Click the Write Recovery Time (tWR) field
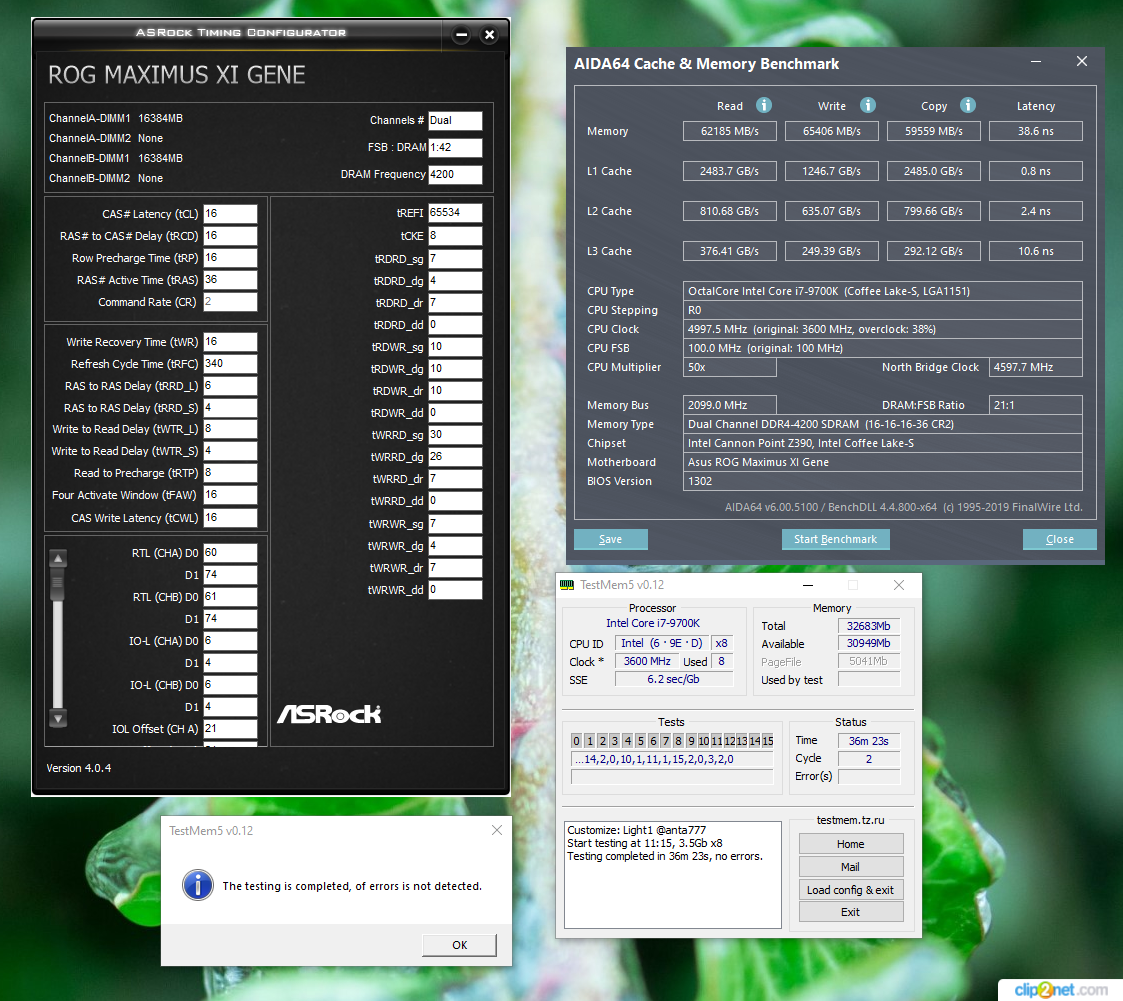1123x1001 pixels. [230, 342]
